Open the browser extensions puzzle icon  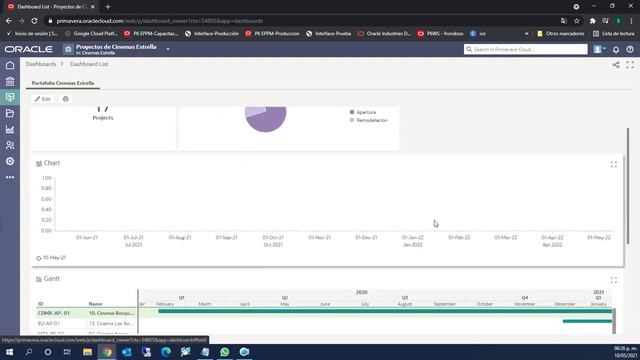(x=592, y=21)
